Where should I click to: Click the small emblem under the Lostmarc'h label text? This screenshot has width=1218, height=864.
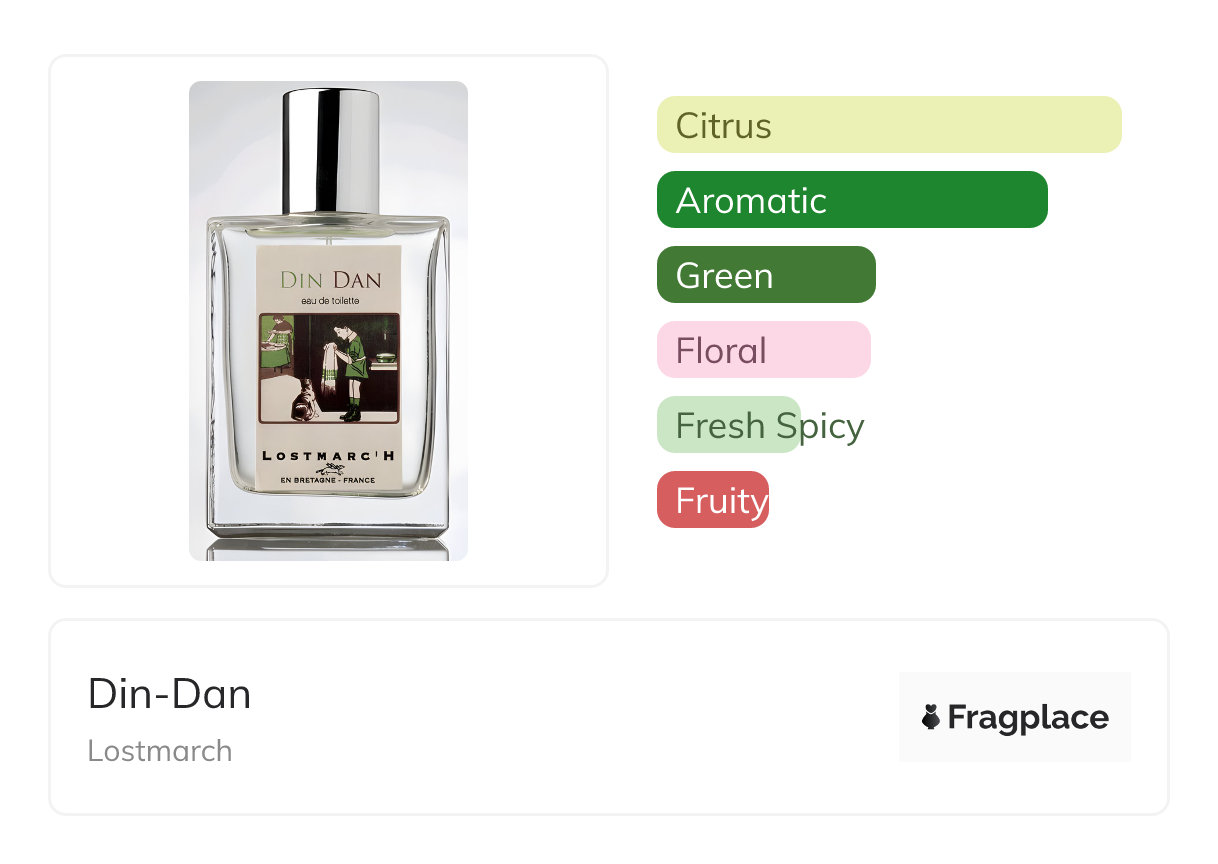coord(328,469)
